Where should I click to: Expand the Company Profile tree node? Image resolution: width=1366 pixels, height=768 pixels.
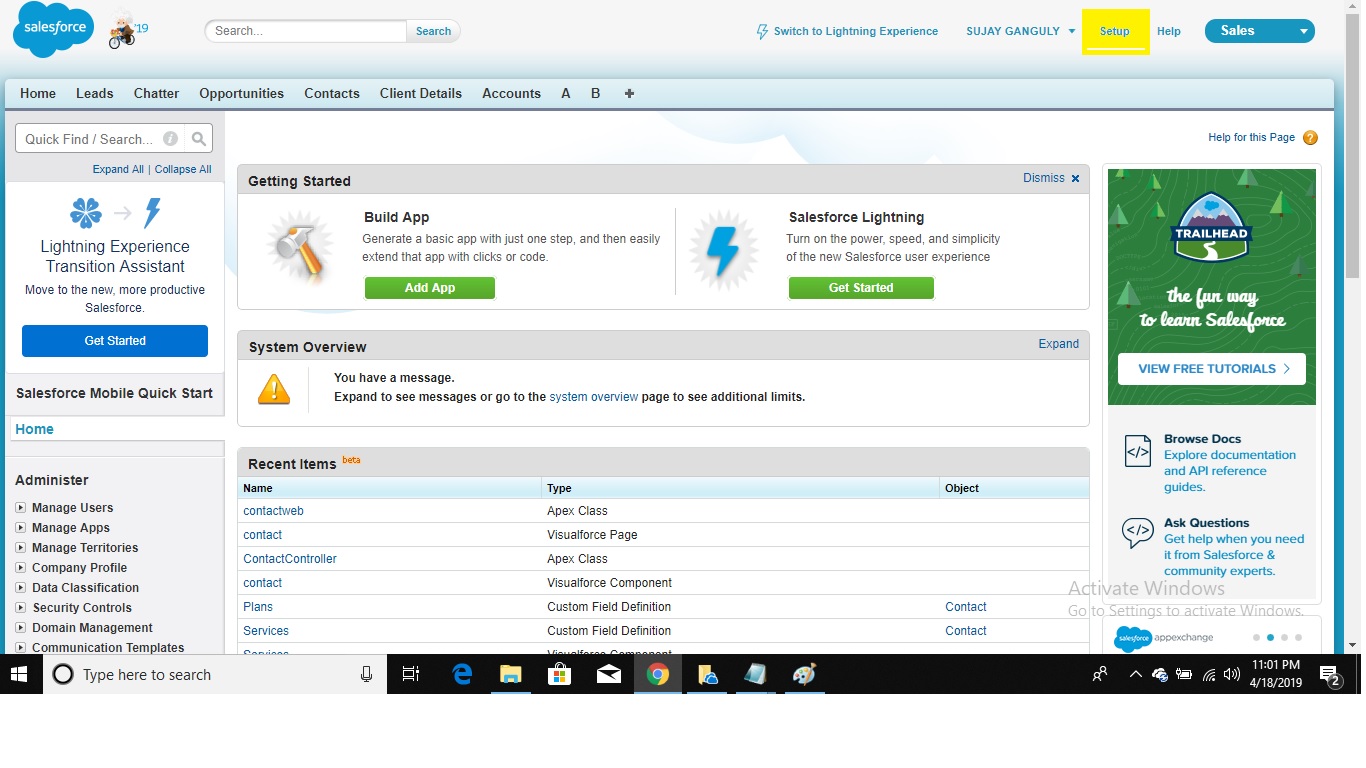click(x=21, y=568)
